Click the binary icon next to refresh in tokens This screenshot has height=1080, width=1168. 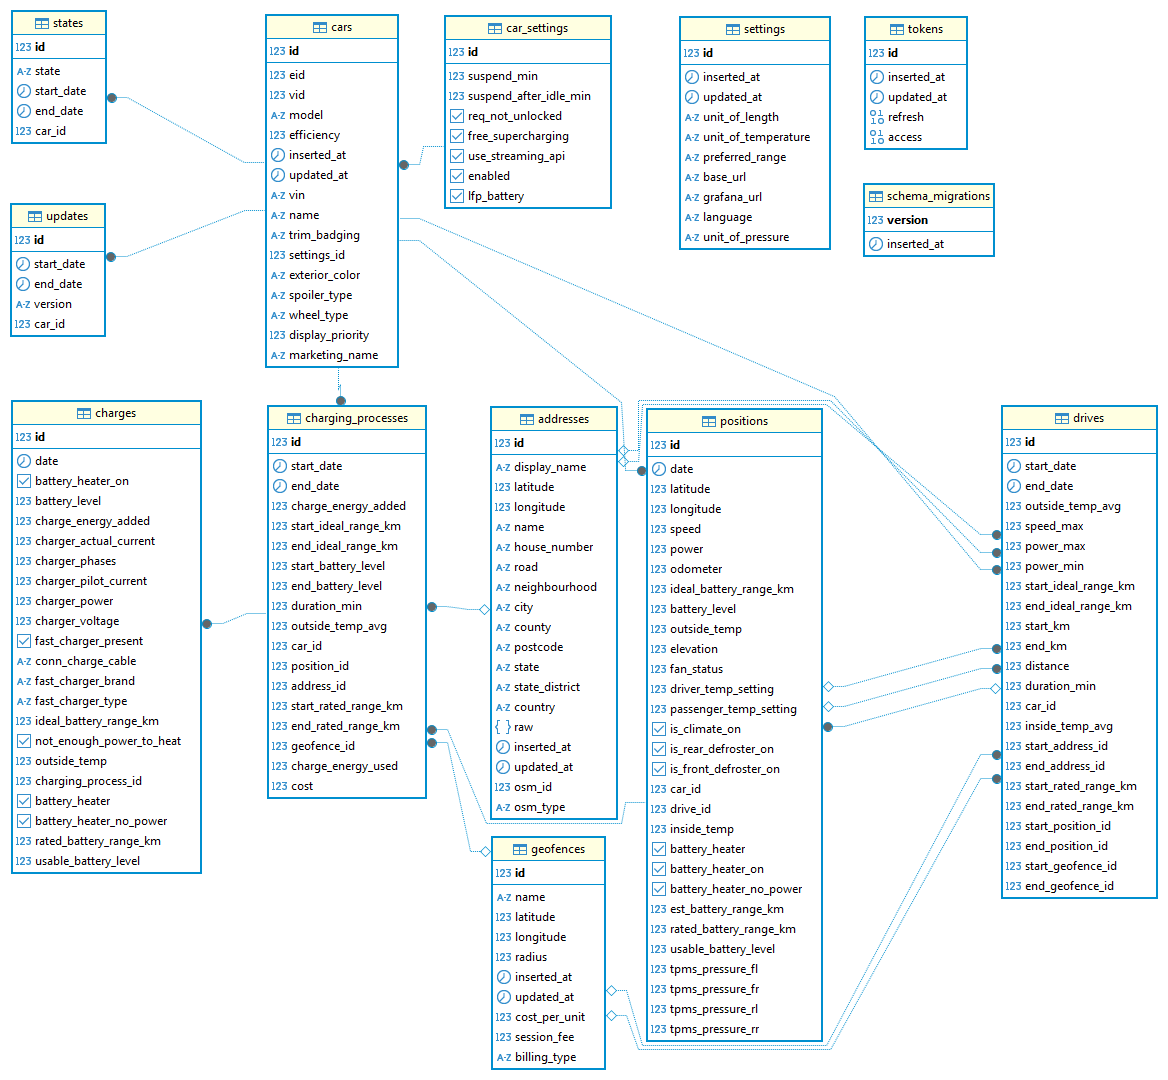pyautogui.click(x=876, y=117)
